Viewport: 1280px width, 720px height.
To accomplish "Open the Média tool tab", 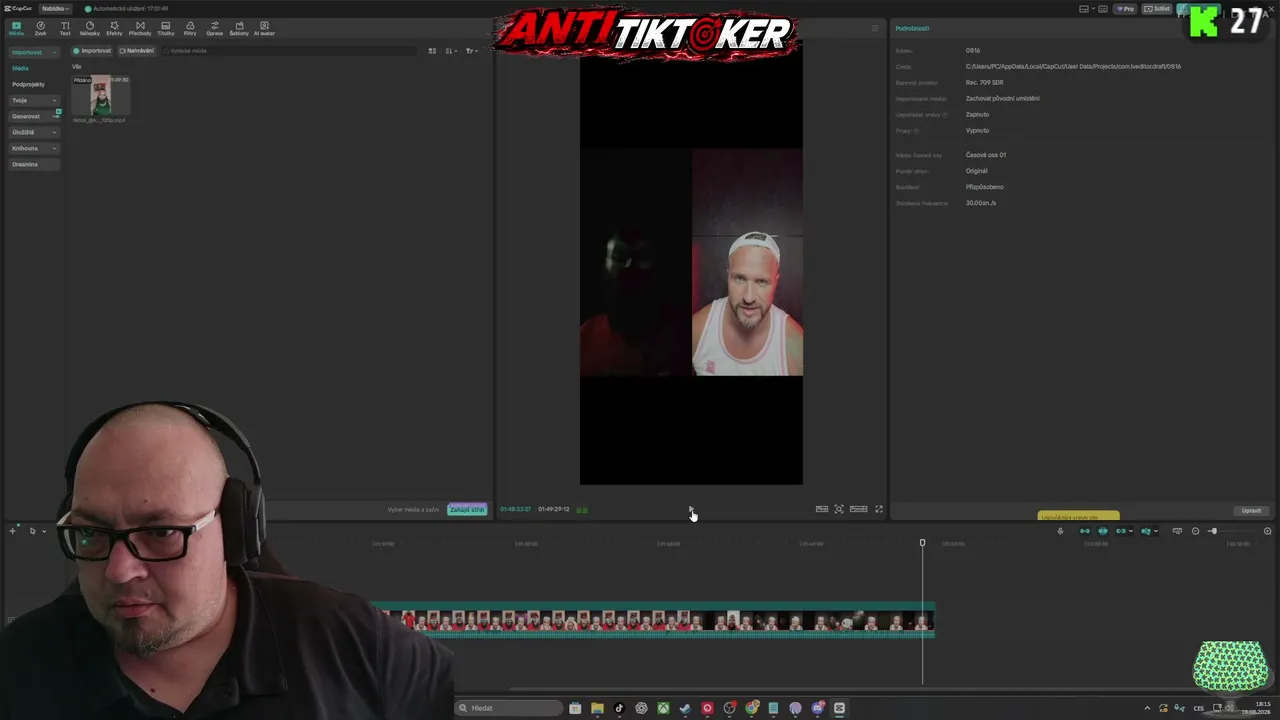I will pyautogui.click(x=16, y=28).
